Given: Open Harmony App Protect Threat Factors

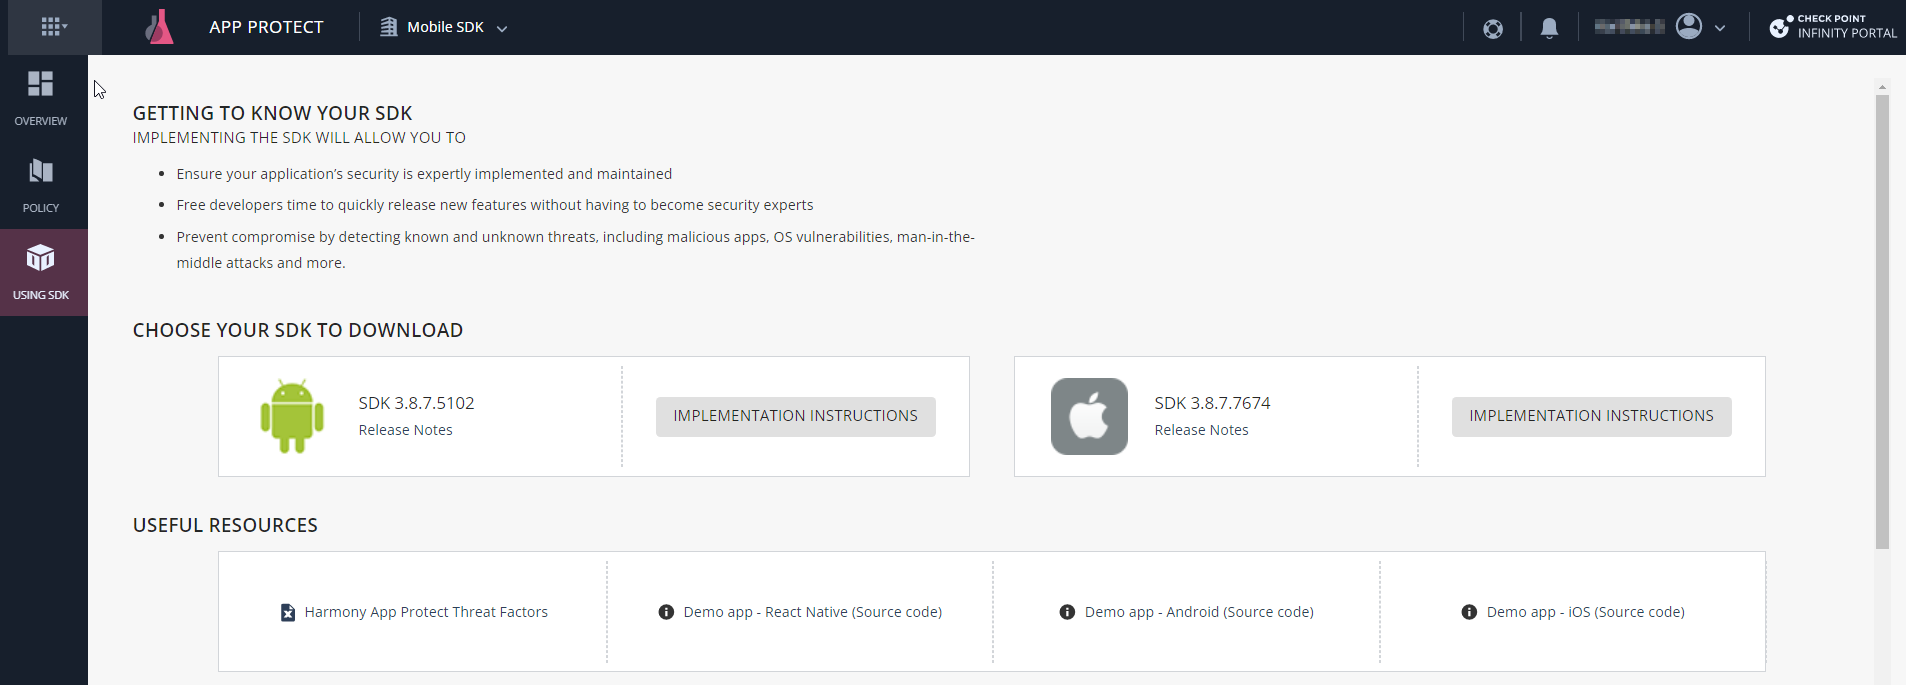Looking at the screenshot, I should (426, 612).
